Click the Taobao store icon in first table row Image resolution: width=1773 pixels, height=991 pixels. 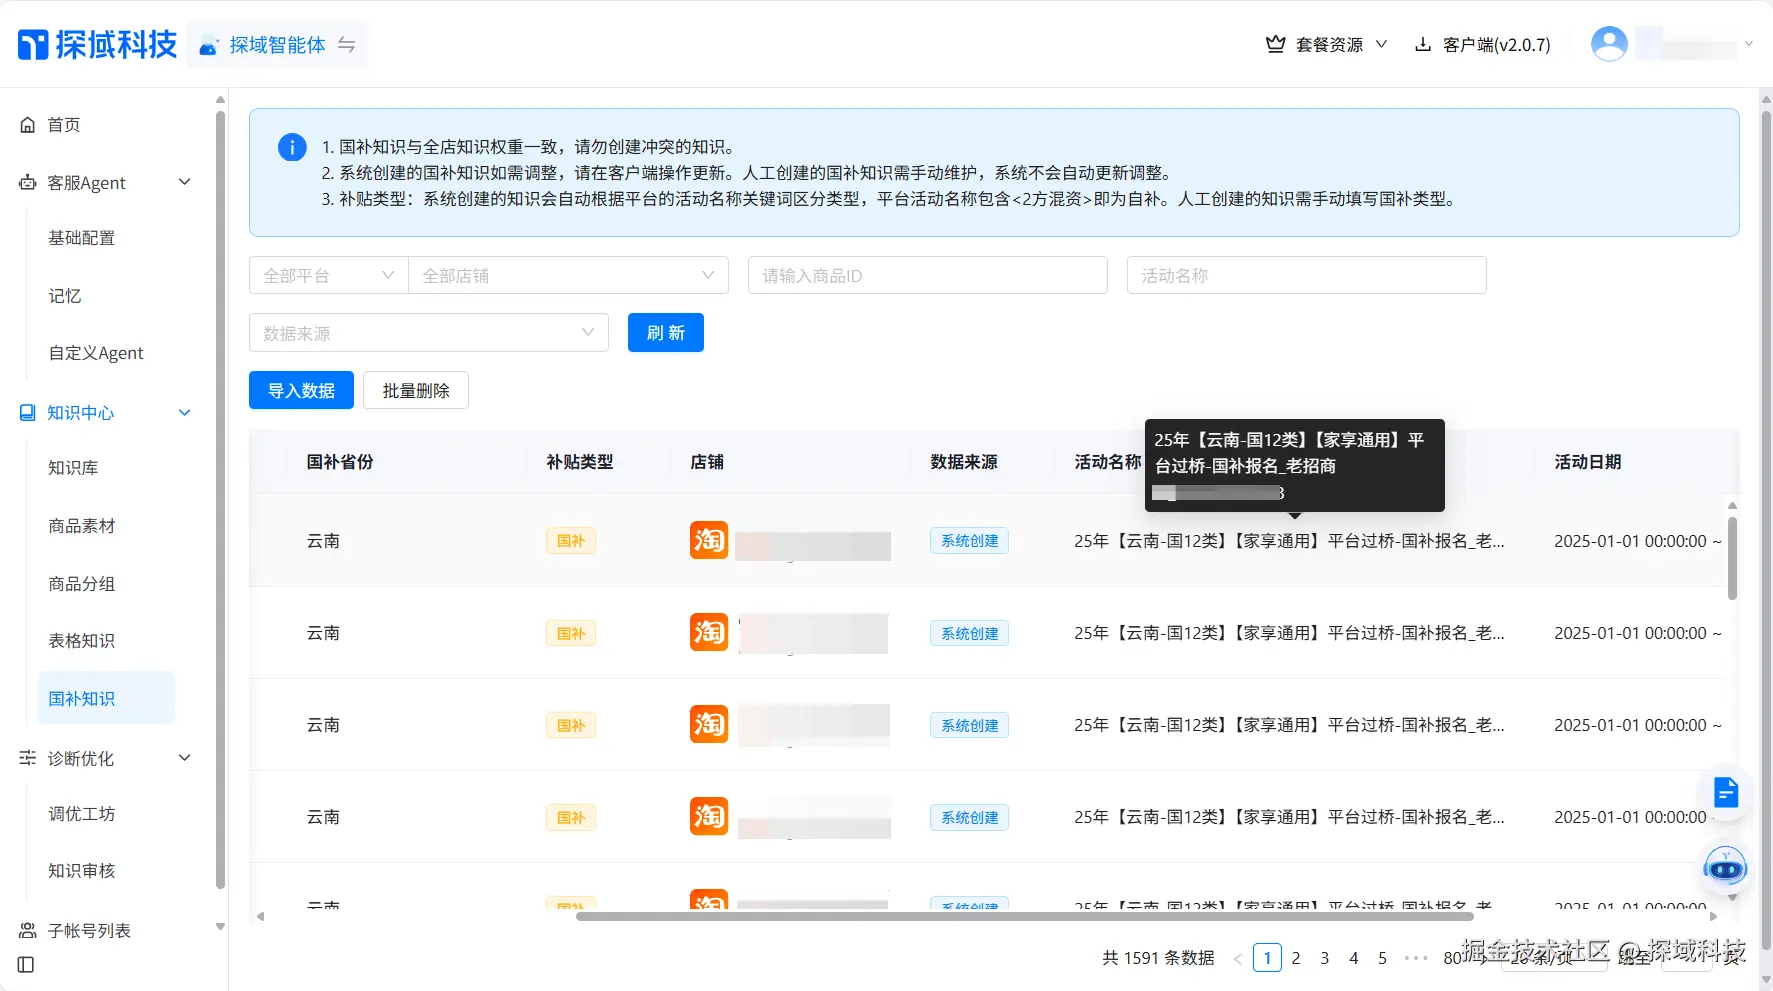[708, 540]
